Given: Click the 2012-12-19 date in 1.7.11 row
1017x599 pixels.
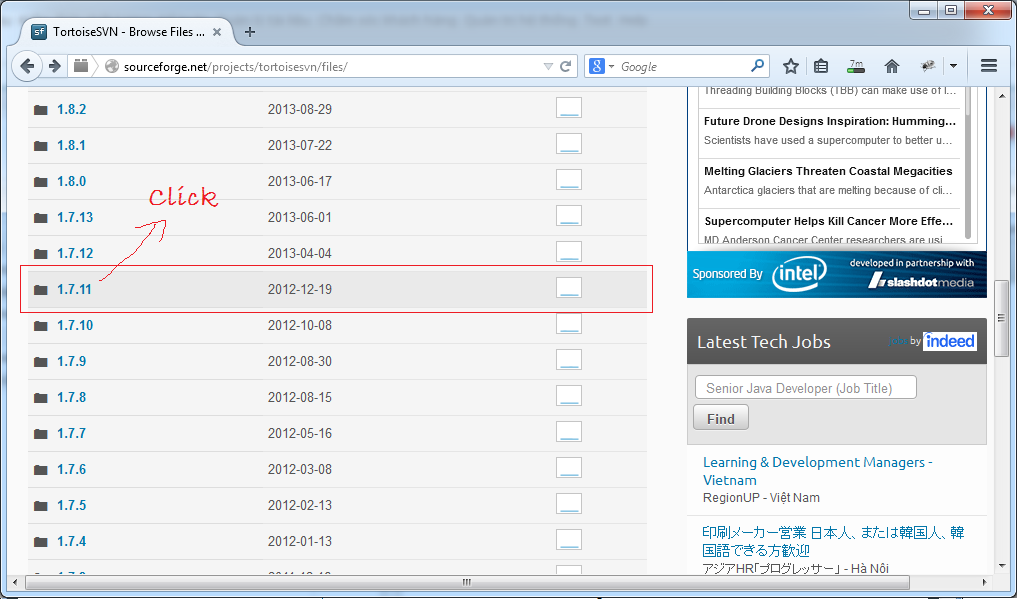Looking at the screenshot, I should (300, 289).
